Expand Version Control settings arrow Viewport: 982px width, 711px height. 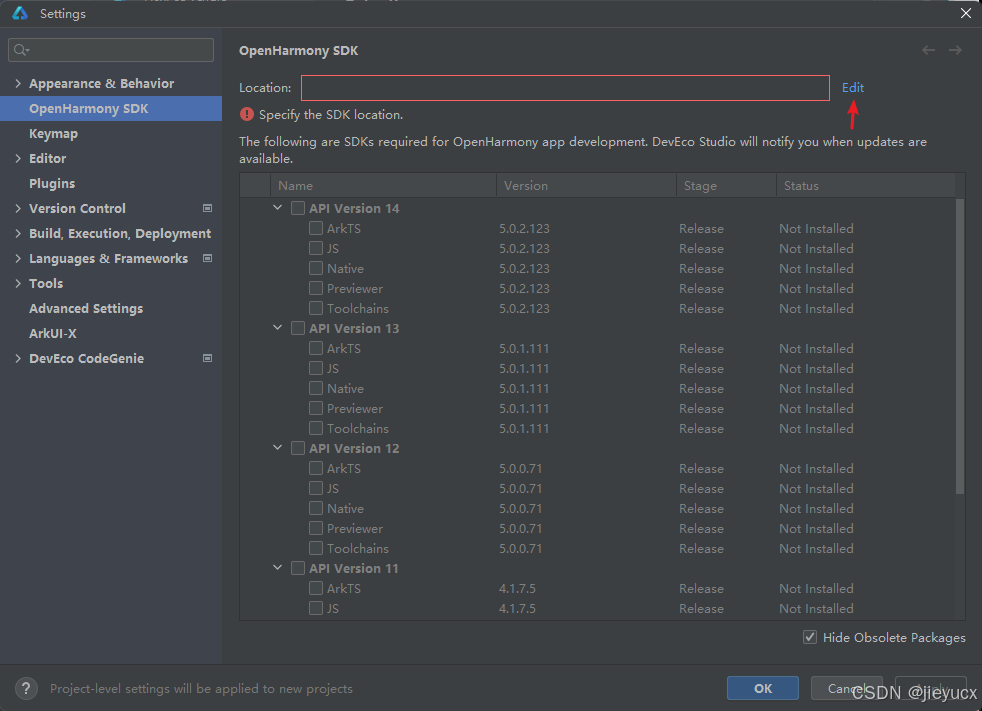click(18, 209)
